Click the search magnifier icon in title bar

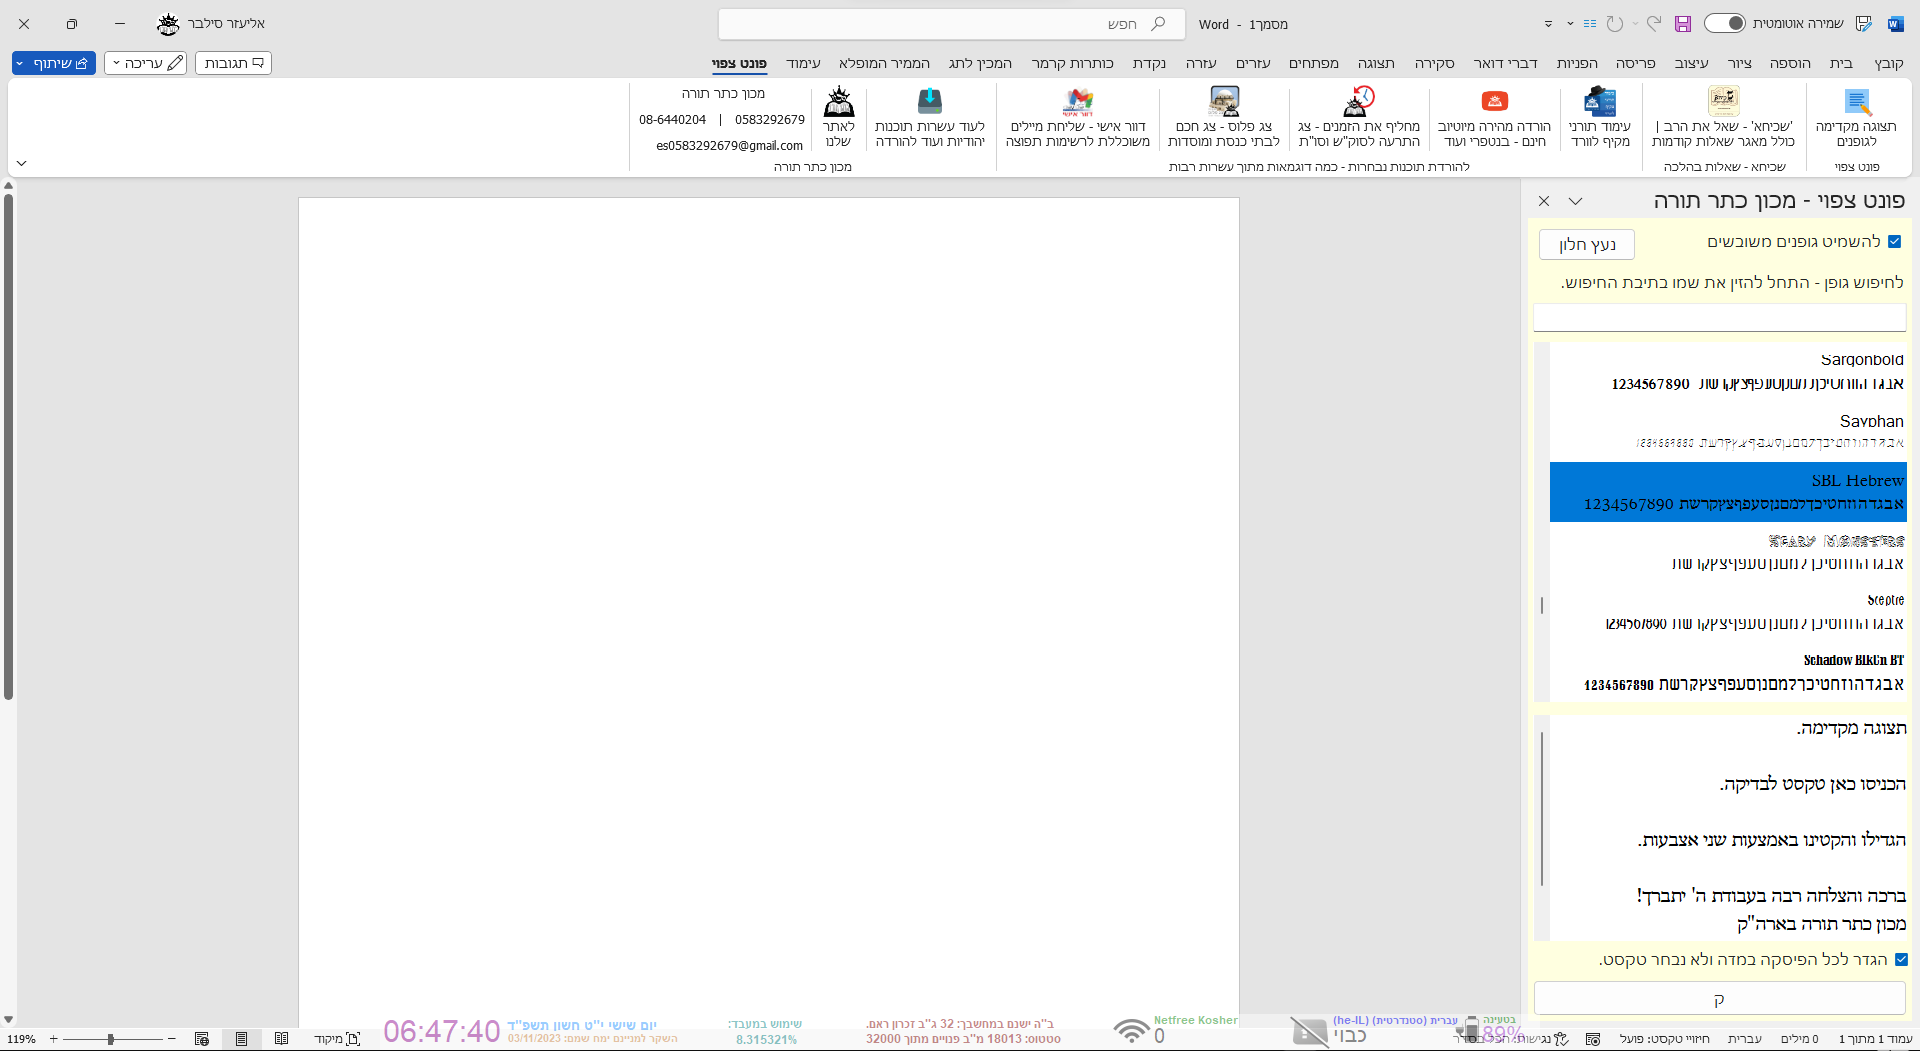tap(1158, 24)
